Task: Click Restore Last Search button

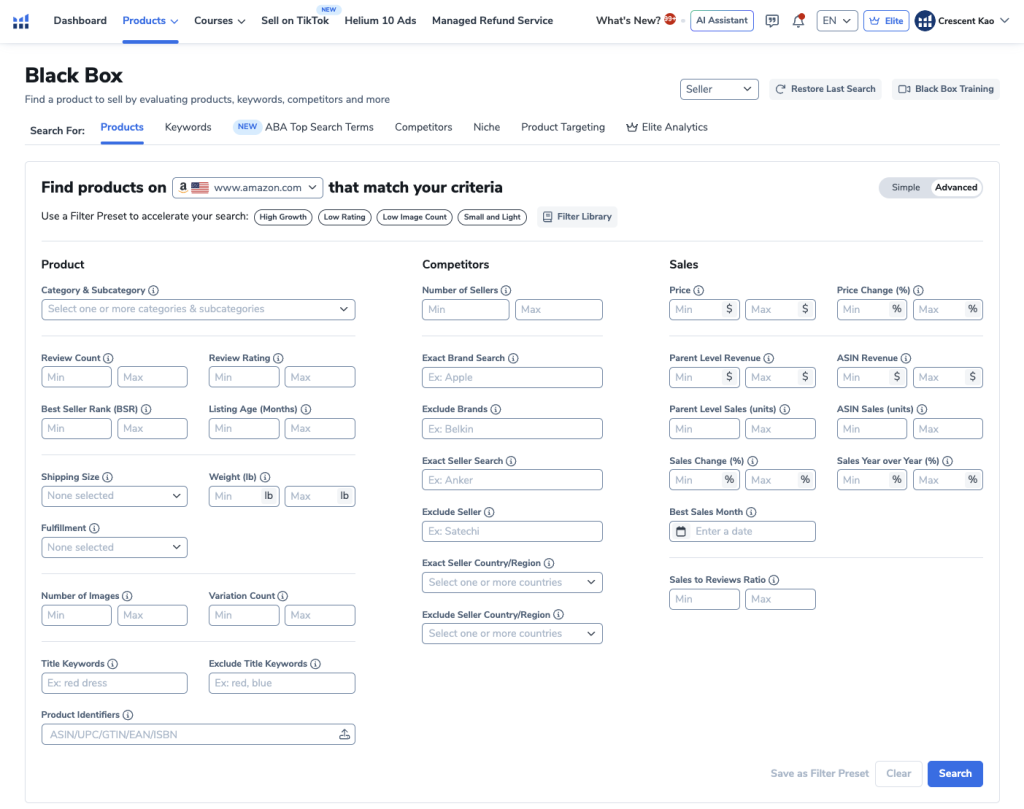Action: click(x=824, y=89)
